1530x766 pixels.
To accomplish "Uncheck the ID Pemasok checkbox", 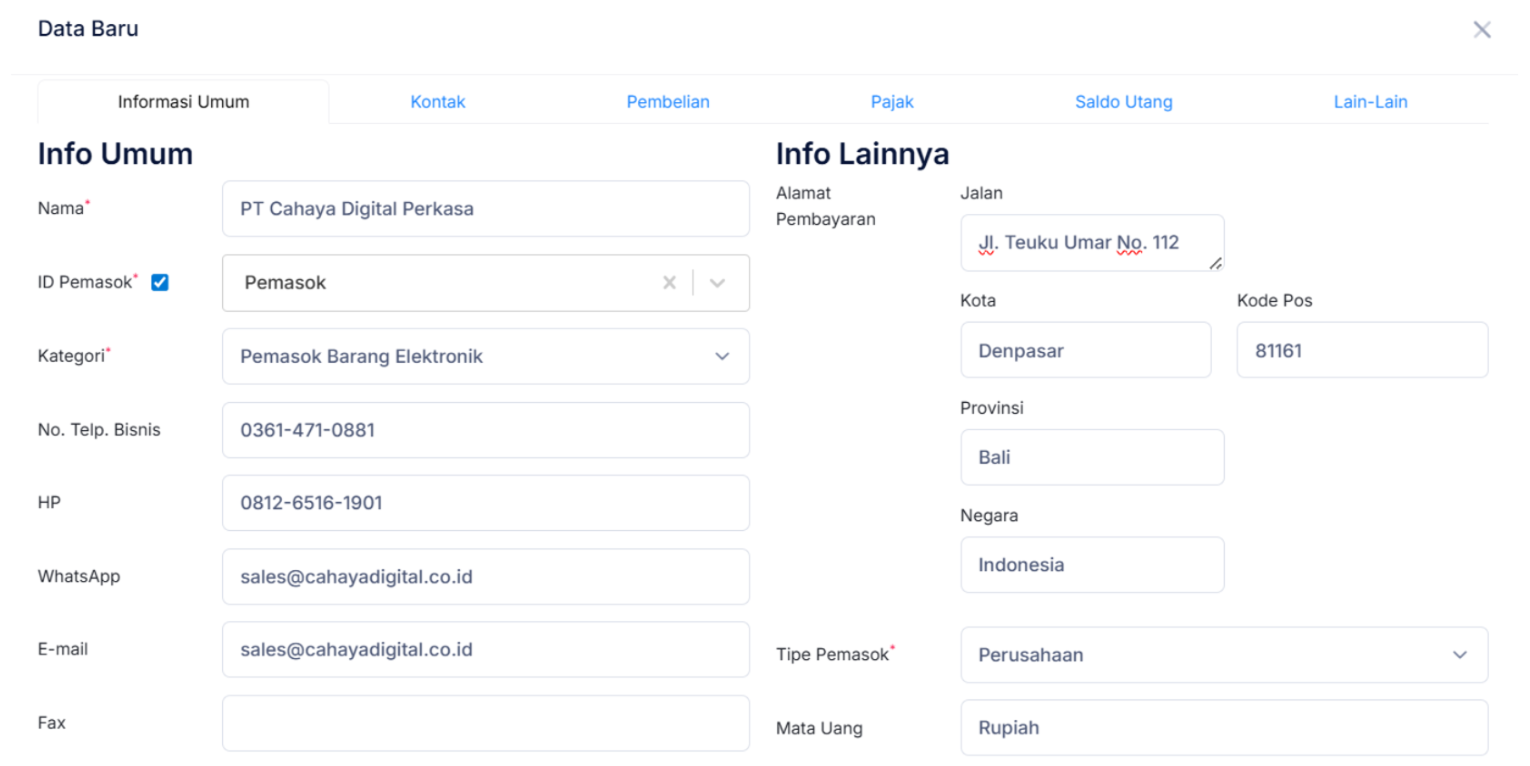I will [x=160, y=283].
